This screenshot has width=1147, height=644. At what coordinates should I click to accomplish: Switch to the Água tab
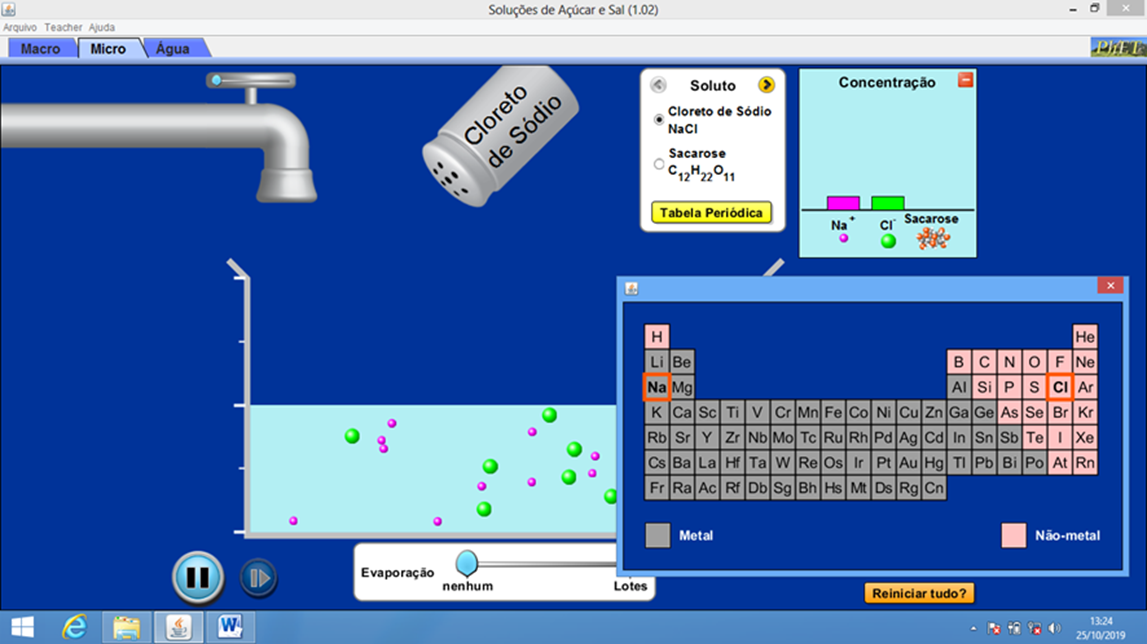click(173, 48)
